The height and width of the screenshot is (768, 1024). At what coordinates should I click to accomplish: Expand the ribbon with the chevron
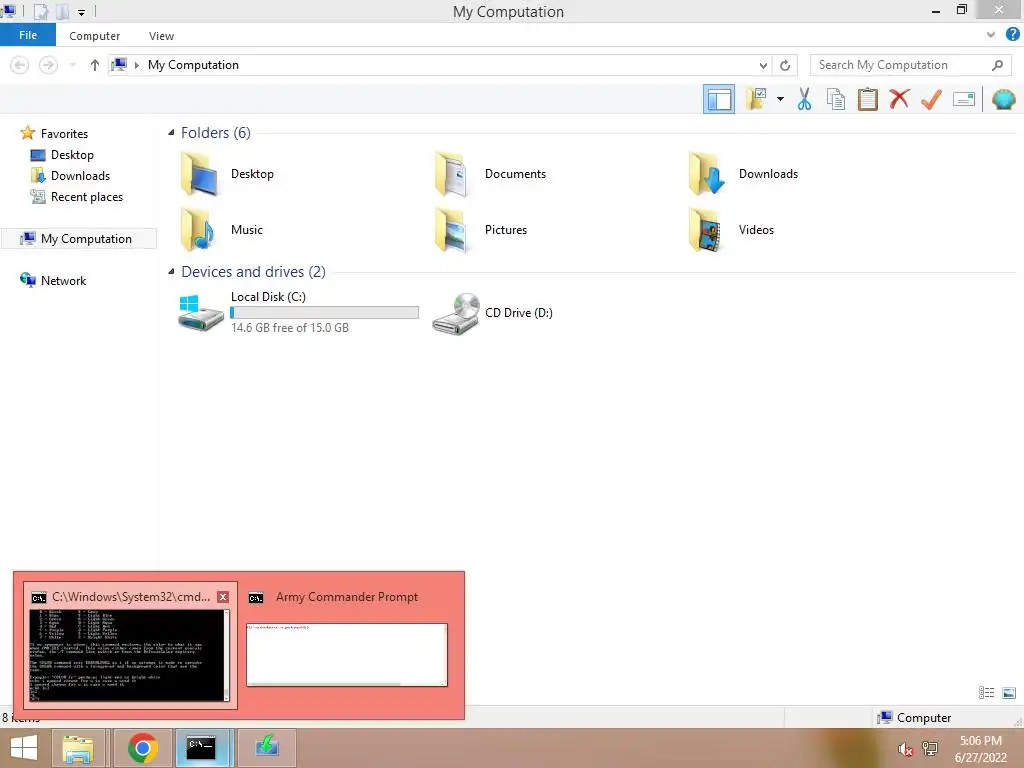click(991, 35)
